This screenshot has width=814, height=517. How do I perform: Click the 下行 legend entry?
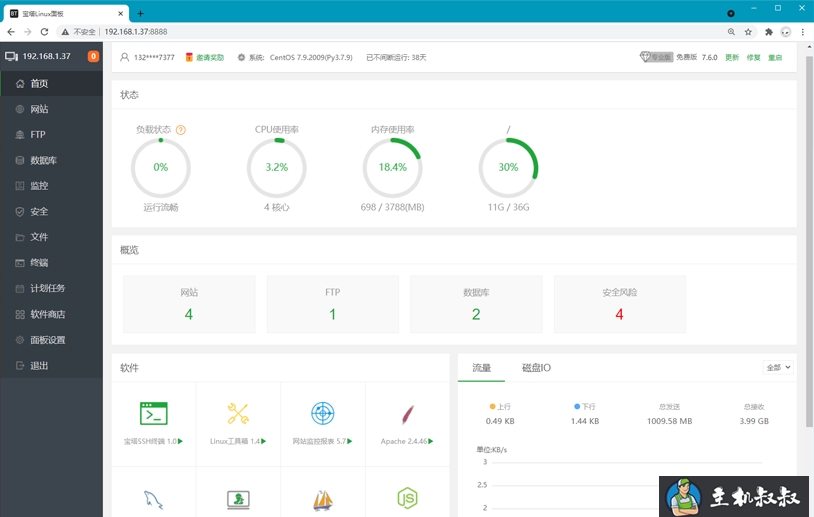585,406
